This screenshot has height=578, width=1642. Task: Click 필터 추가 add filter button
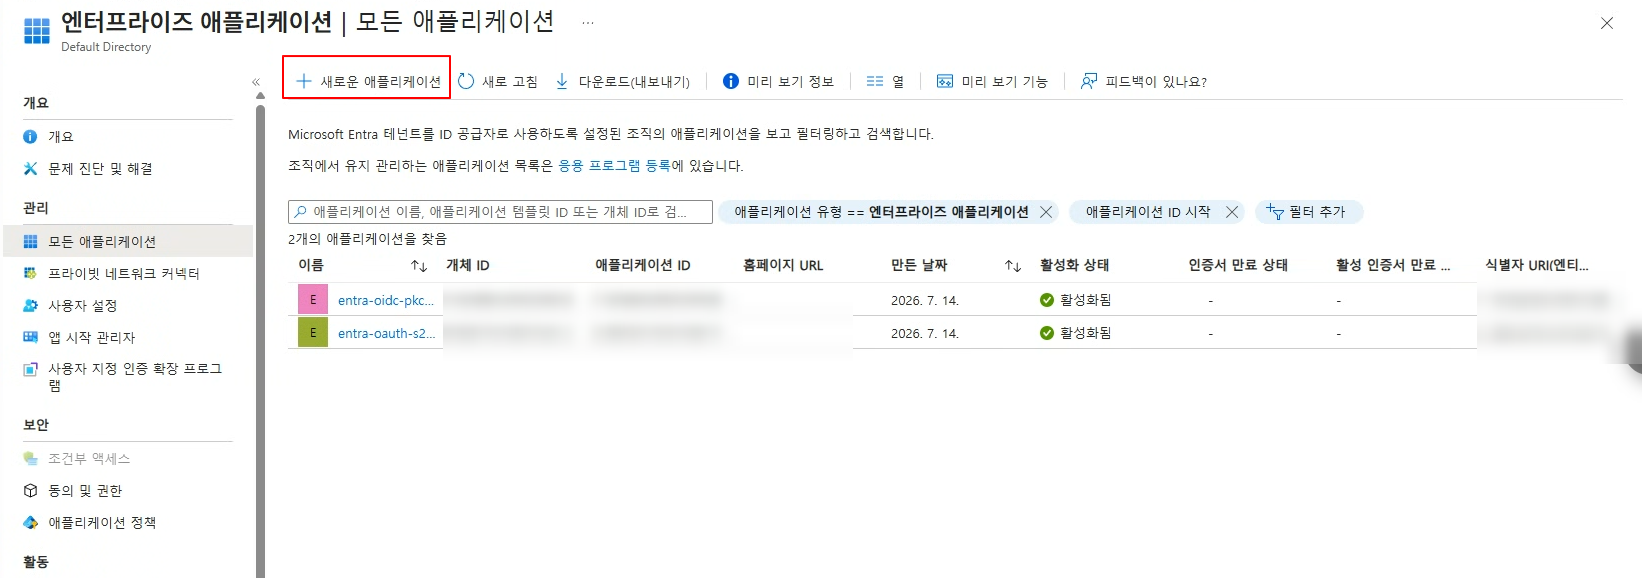[x=1308, y=212]
